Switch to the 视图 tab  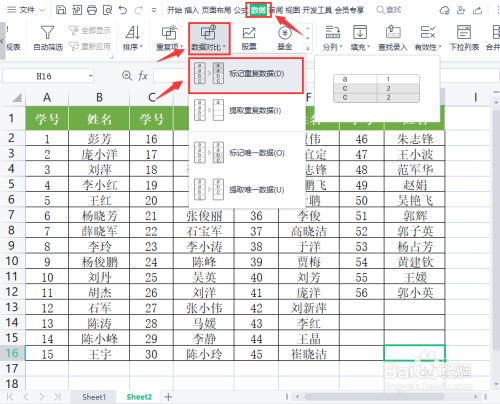point(292,10)
